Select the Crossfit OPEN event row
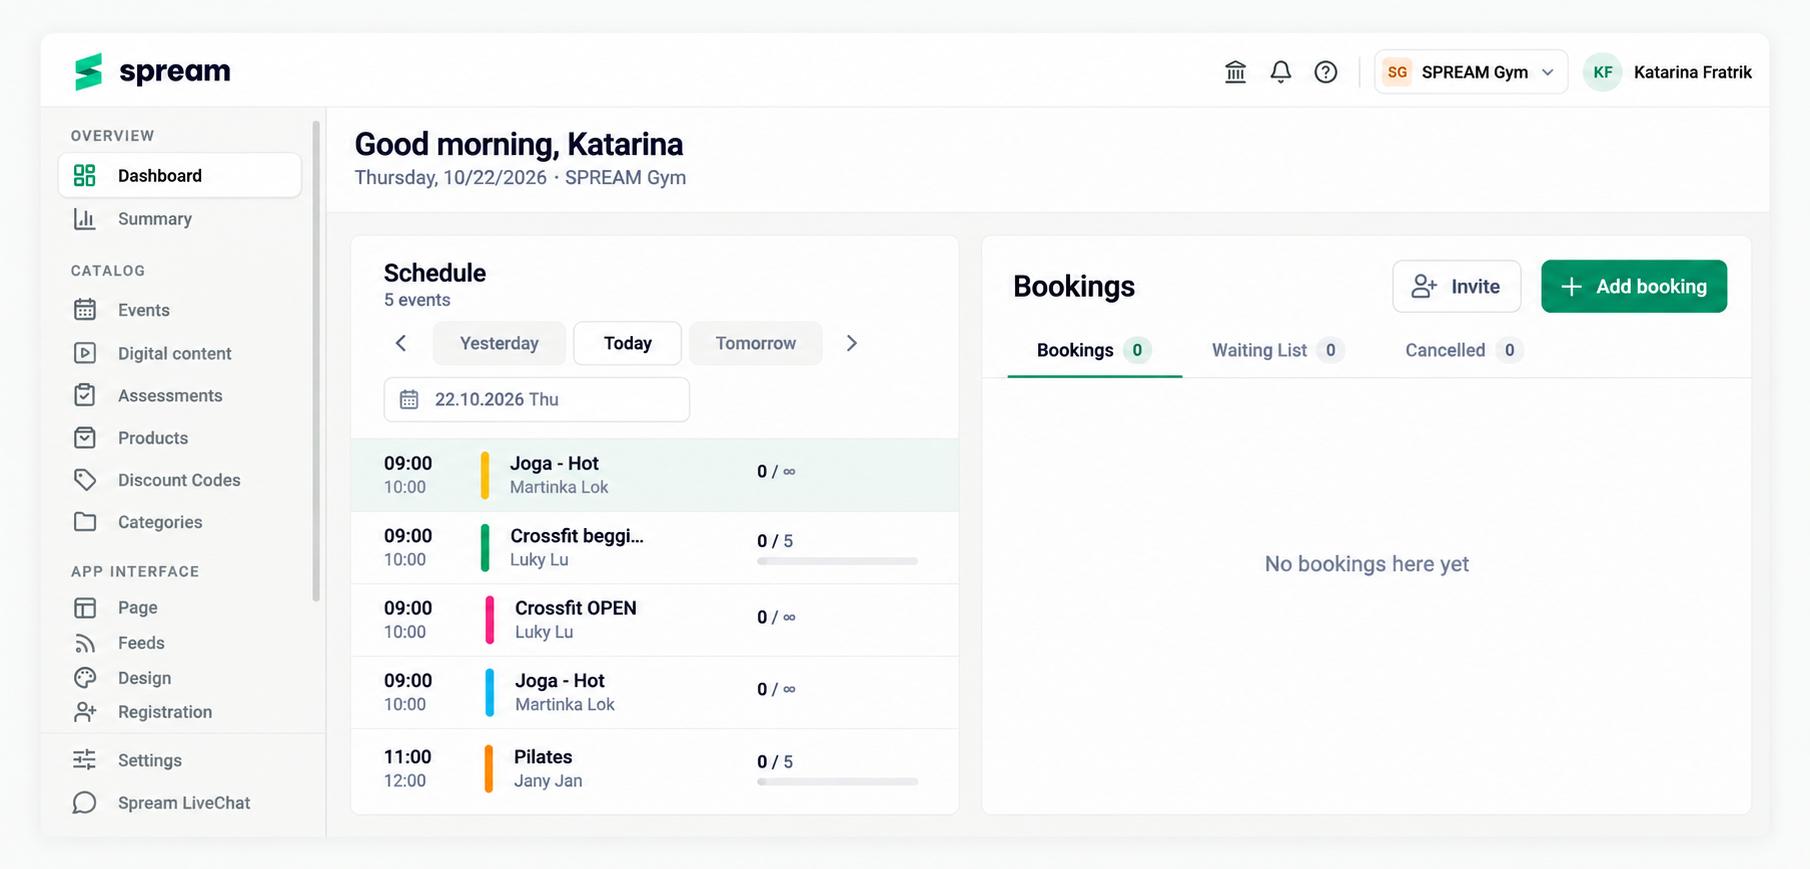The image size is (1810, 869). (655, 620)
